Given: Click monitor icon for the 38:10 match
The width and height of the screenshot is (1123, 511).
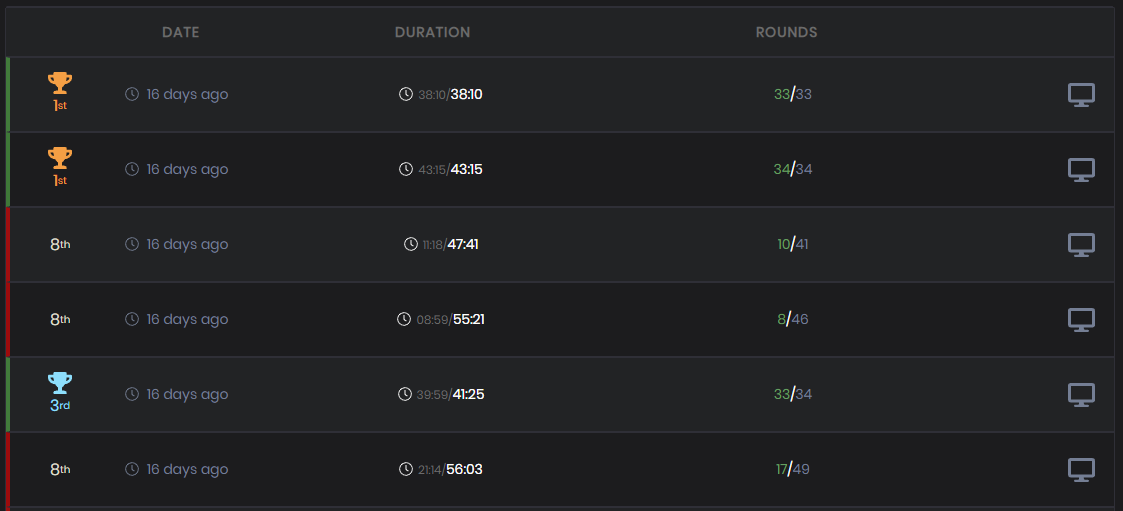Looking at the screenshot, I should click(x=1081, y=95).
